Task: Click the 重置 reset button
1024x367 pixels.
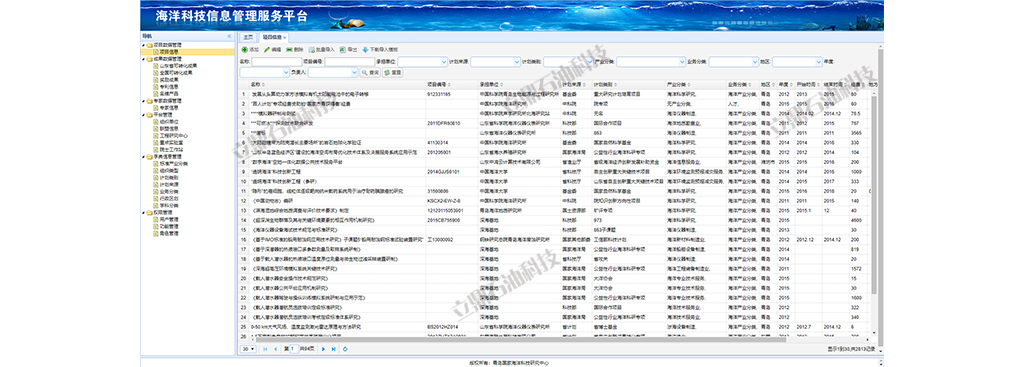Action: click(392, 72)
